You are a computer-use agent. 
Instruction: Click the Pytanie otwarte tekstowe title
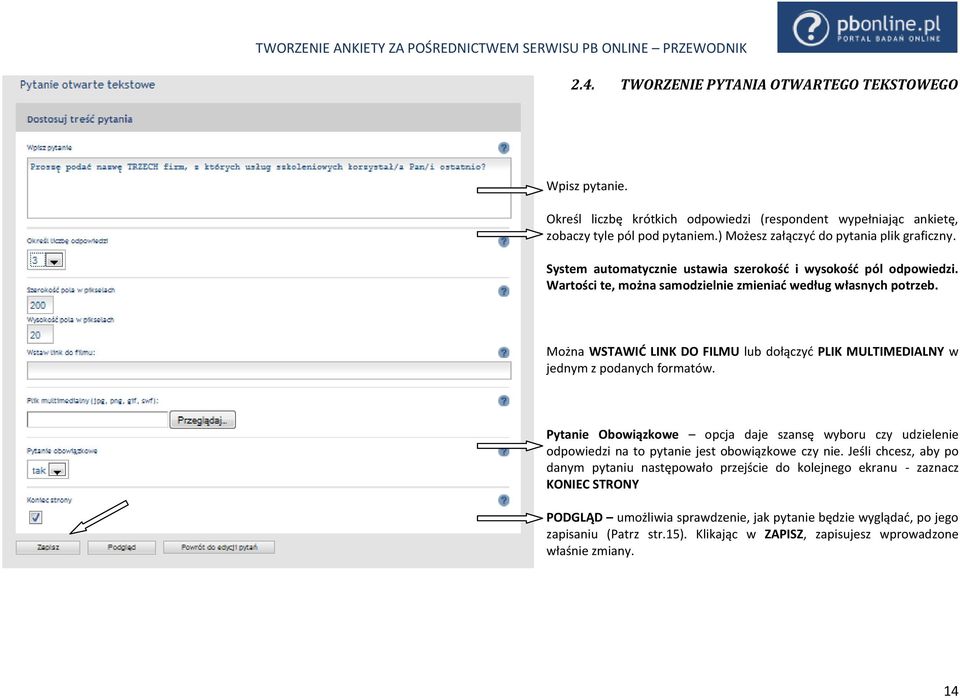(88, 85)
